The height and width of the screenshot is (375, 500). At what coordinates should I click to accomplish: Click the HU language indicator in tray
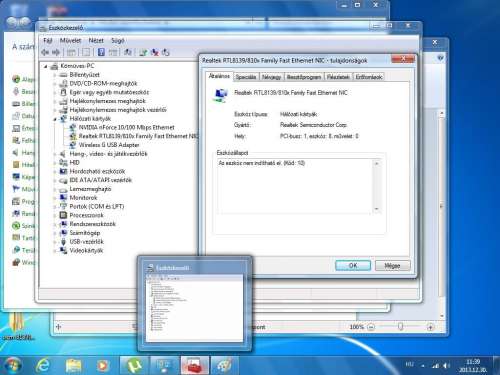(410, 365)
